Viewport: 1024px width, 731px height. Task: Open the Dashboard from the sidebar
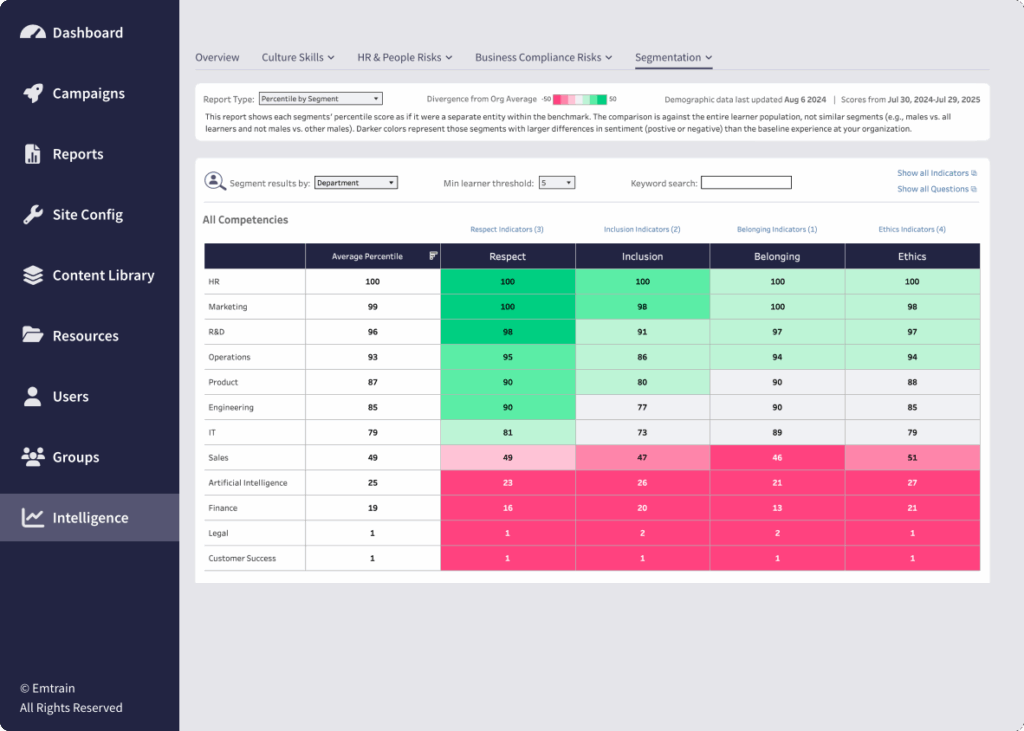33,32
